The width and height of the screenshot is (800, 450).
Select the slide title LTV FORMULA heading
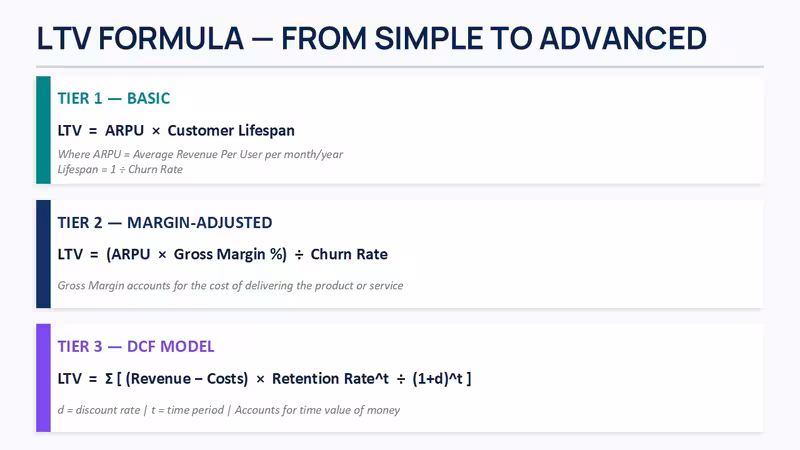coord(371,39)
